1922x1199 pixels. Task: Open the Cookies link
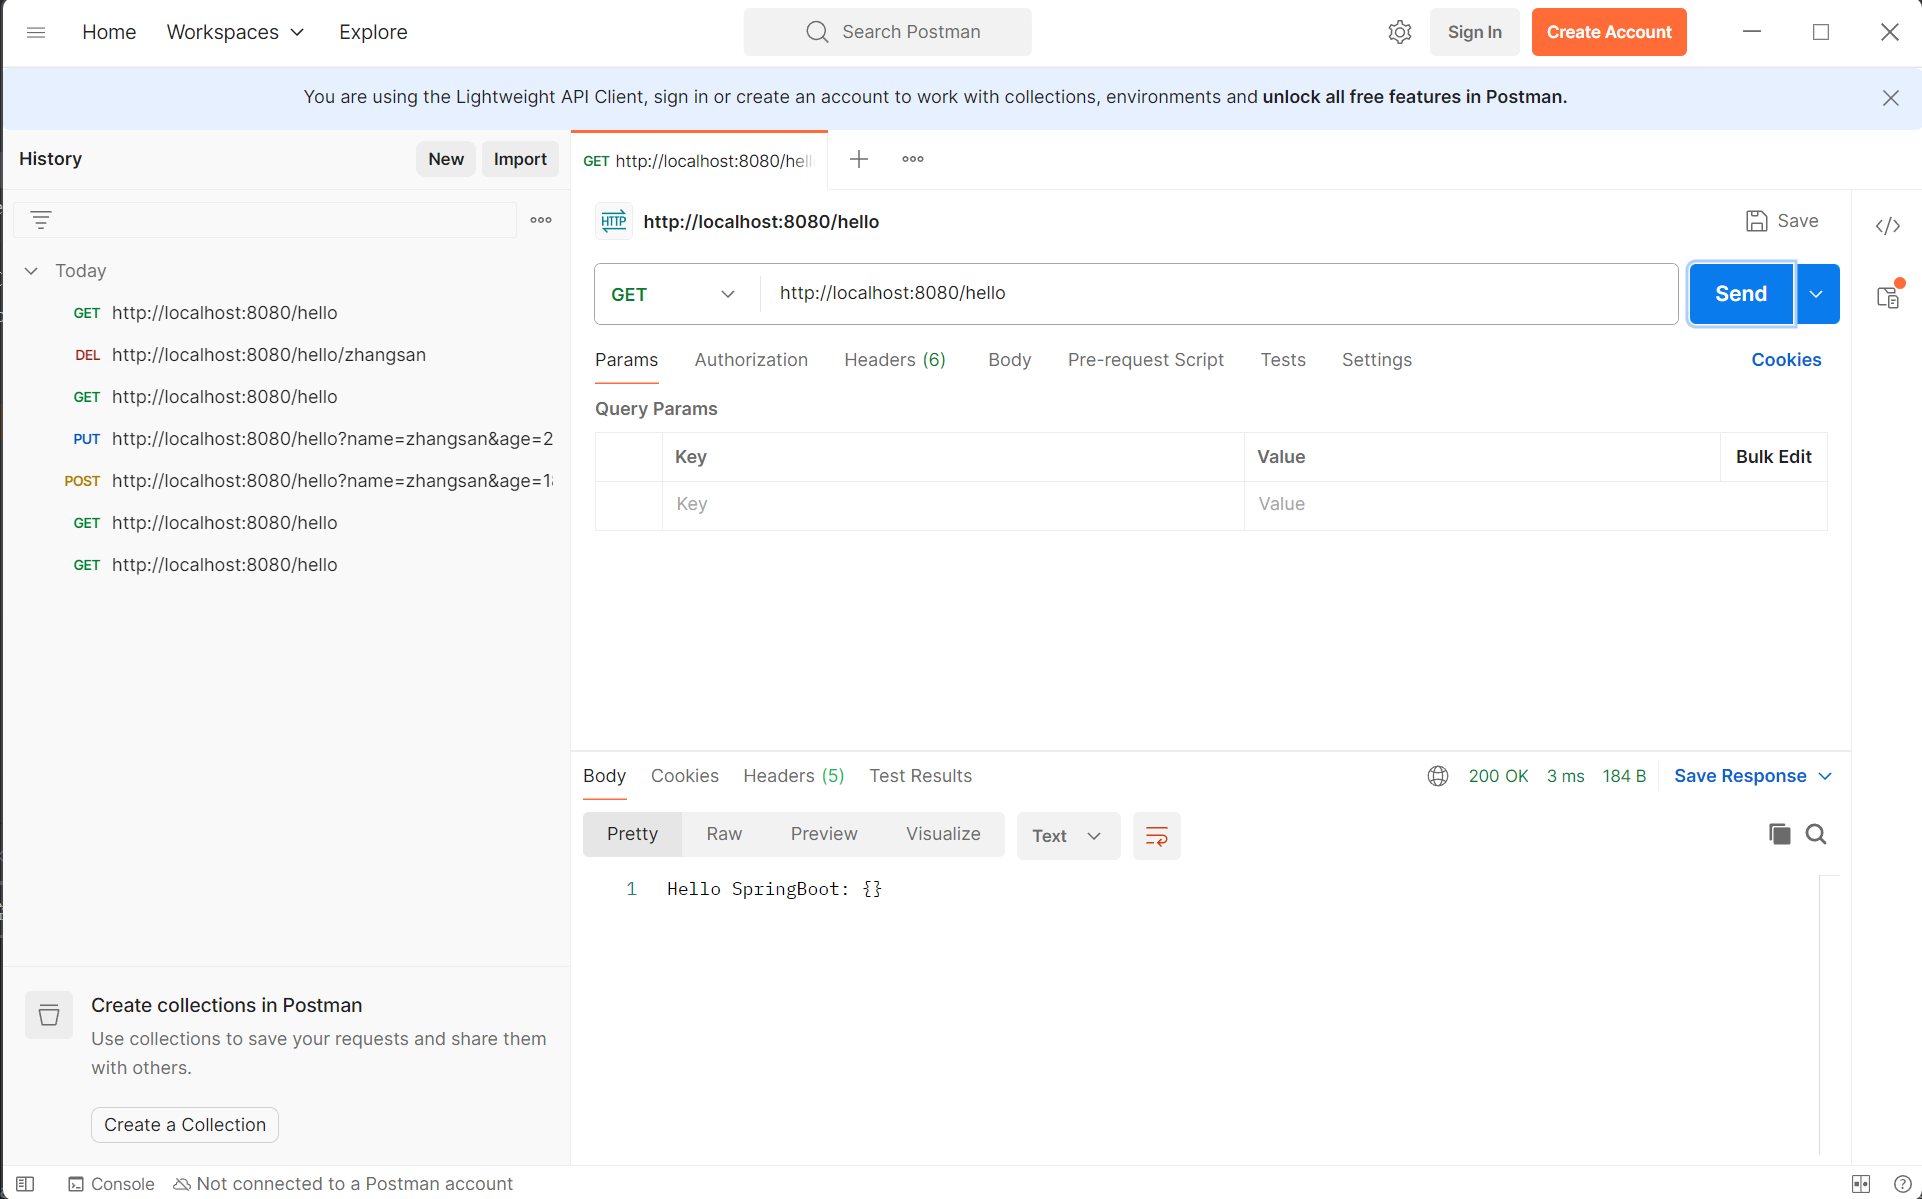click(1786, 360)
